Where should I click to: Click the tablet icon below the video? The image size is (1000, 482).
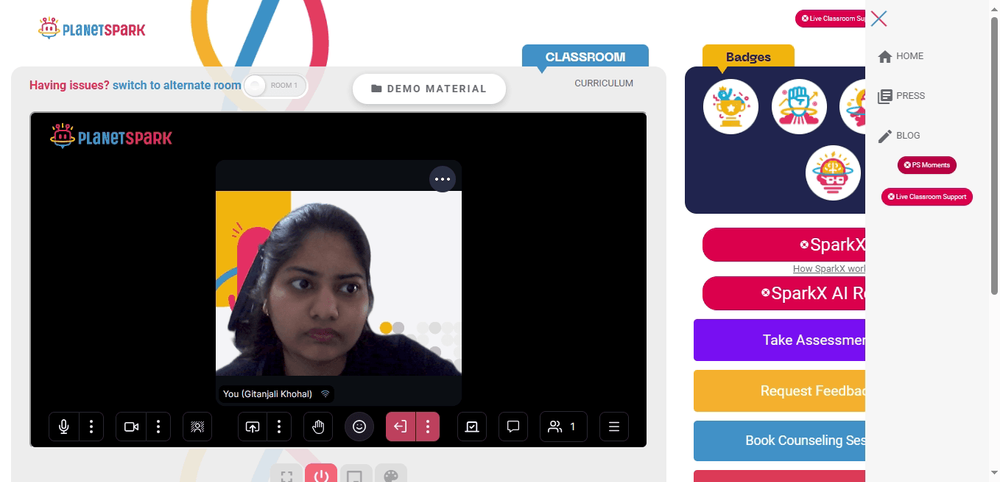pyautogui.click(x=356, y=476)
